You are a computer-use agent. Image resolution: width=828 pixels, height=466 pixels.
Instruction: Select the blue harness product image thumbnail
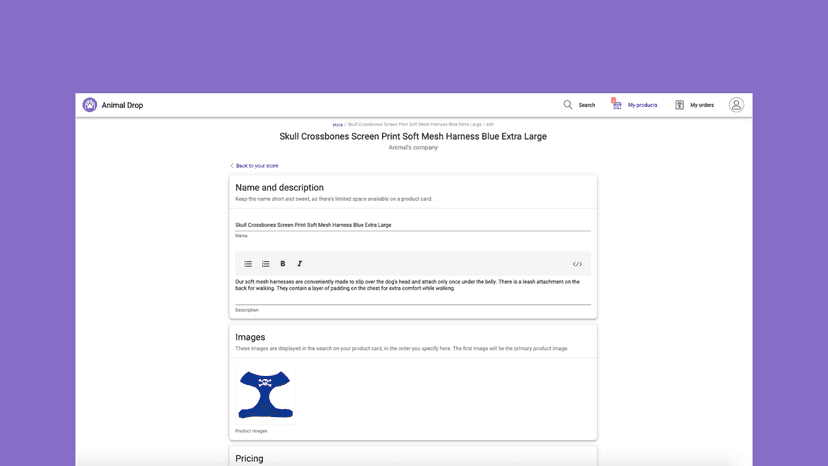pyautogui.click(x=266, y=394)
